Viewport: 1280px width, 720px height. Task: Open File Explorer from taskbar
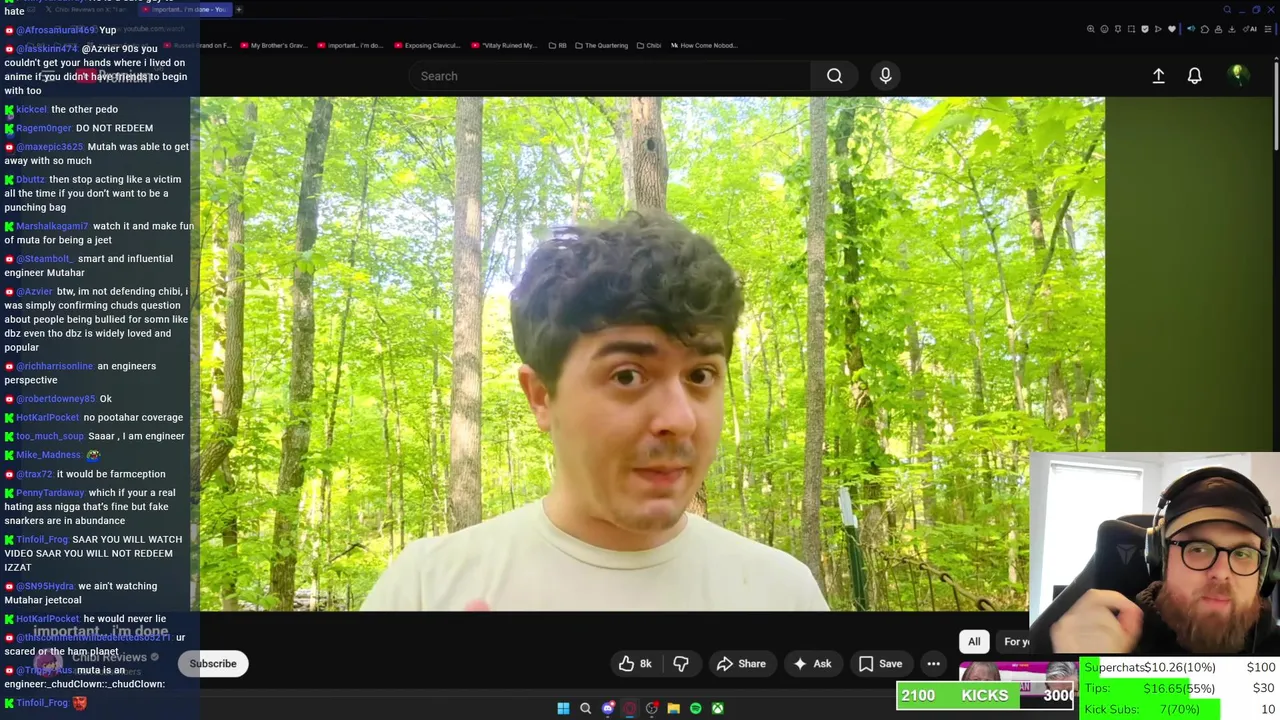pos(674,708)
